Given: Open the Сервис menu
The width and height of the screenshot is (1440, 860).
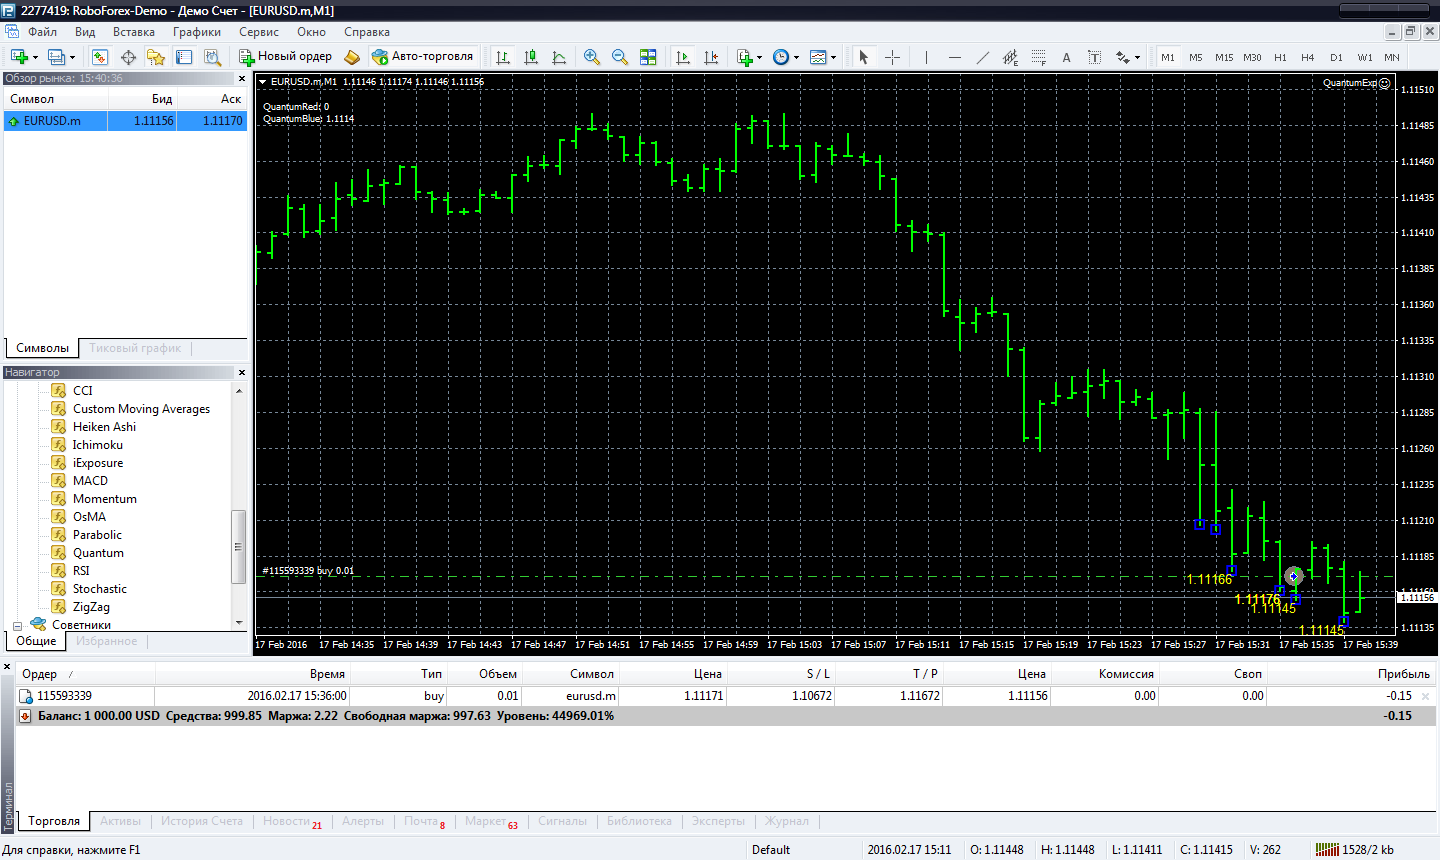Looking at the screenshot, I should pos(258,32).
